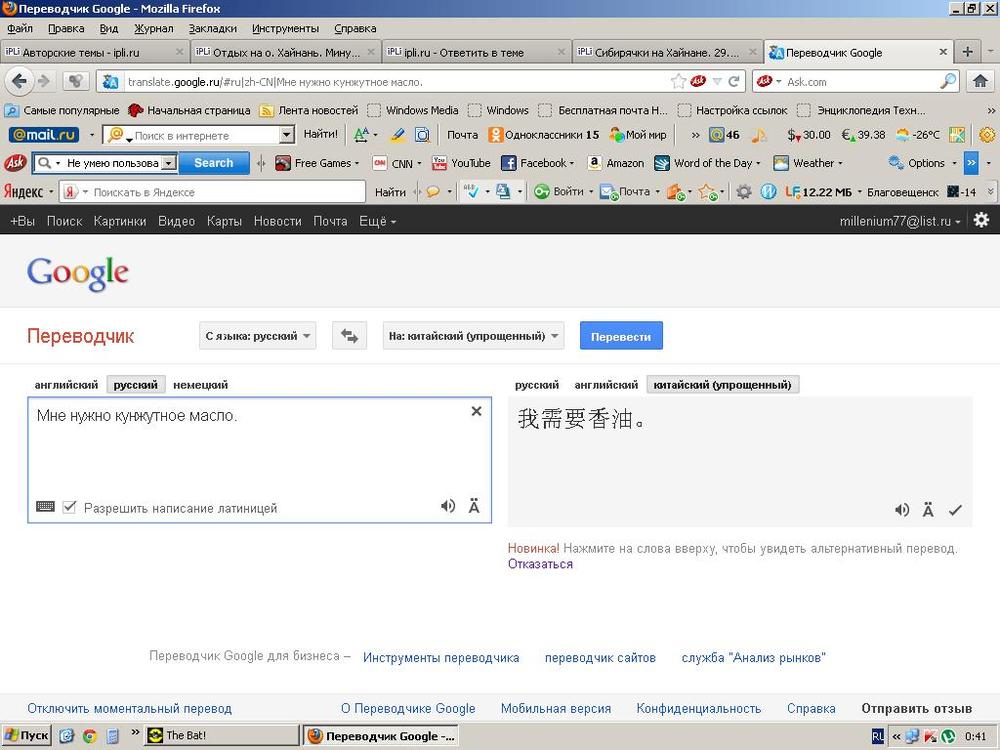Open the Закладки menu
Viewport: 1000px width, 750px height.
click(x=212, y=28)
